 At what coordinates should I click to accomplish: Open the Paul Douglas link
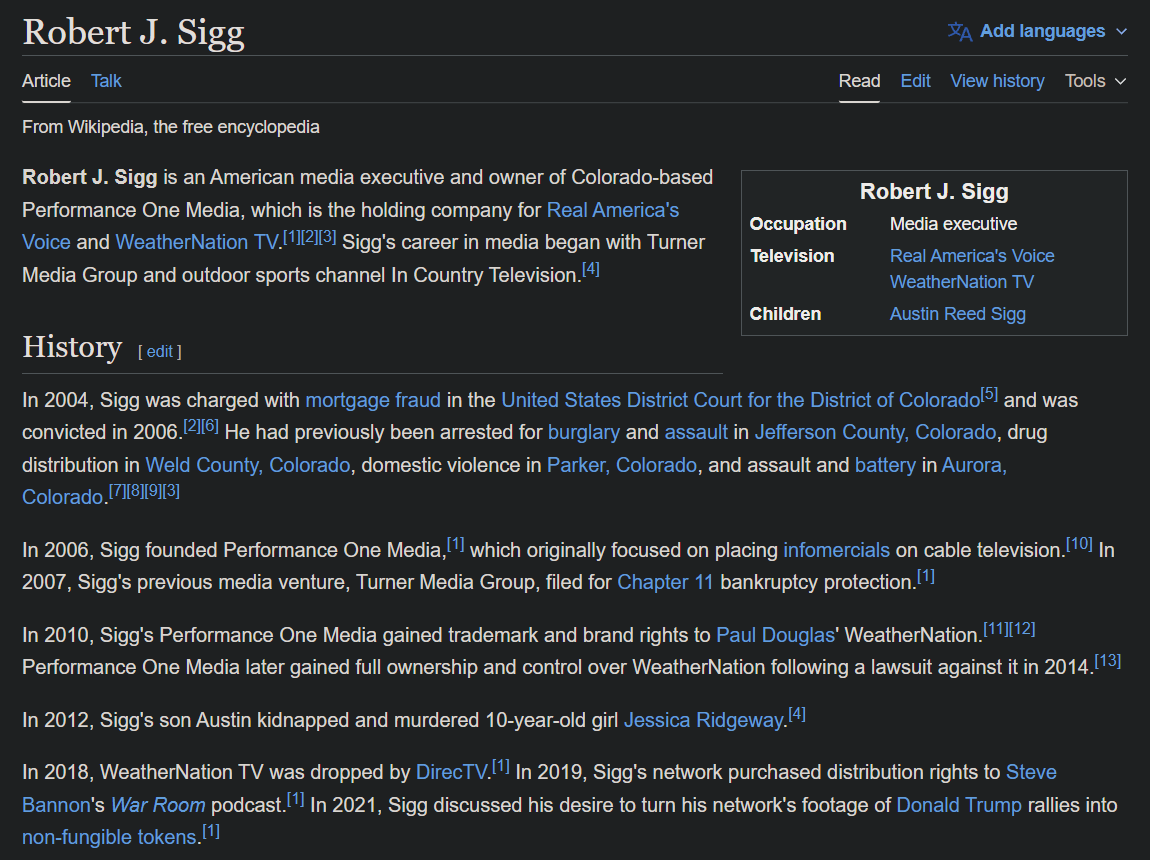click(x=775, y=635)
